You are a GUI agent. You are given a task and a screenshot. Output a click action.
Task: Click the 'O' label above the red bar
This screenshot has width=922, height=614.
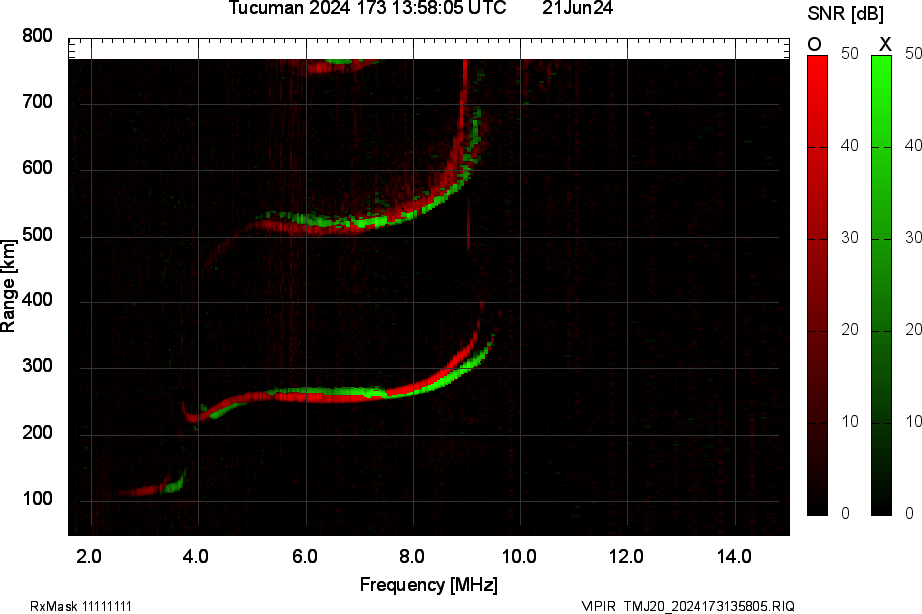click(x=814, y=44)
